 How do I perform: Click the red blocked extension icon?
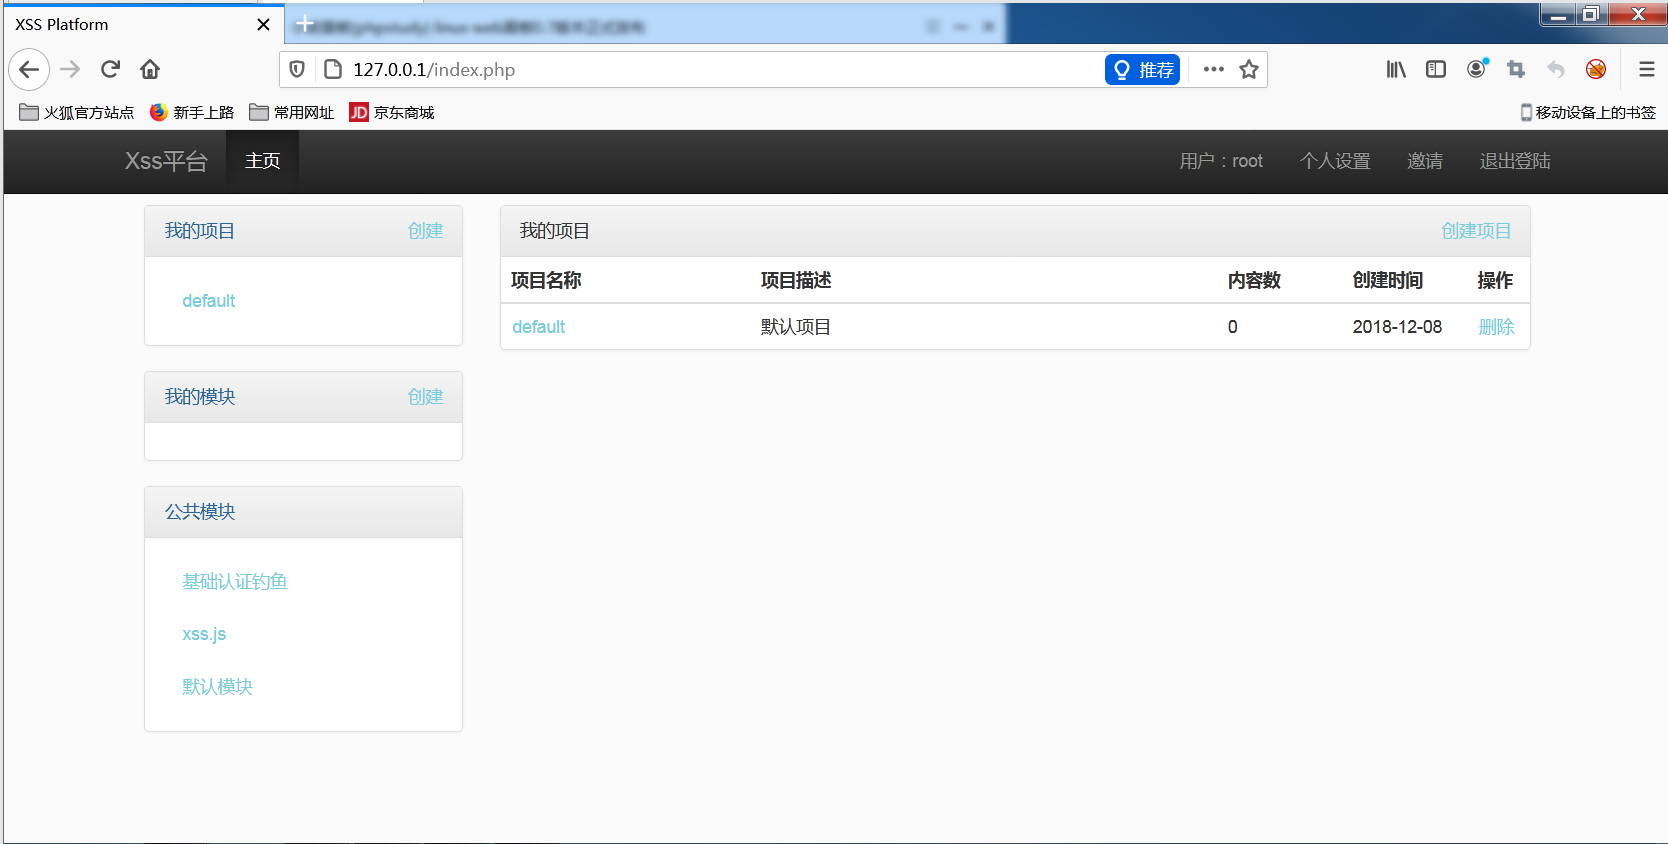pyautogui.click(x=1596, y=69)
